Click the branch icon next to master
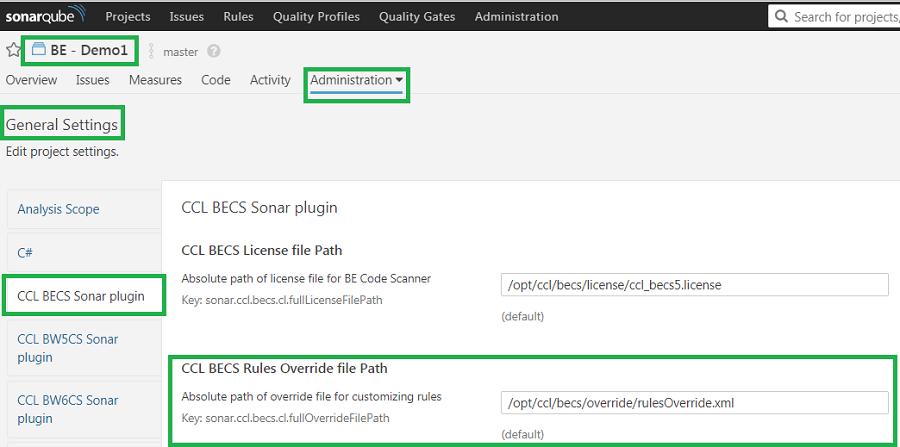 [x=152, y=51]
